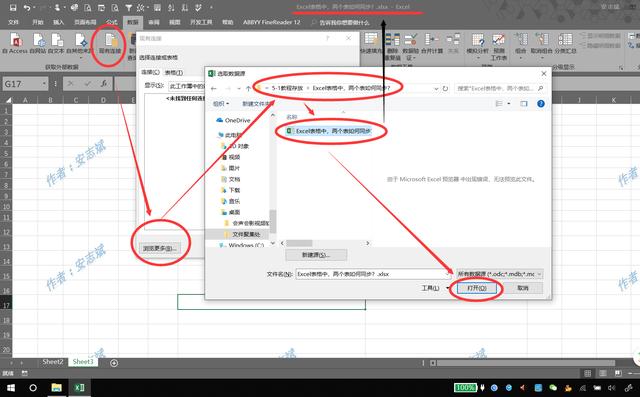Screen dimensions: 640x397
Task: Select 文档 (Documents) in navigation pane
Action: click(231, 179)
